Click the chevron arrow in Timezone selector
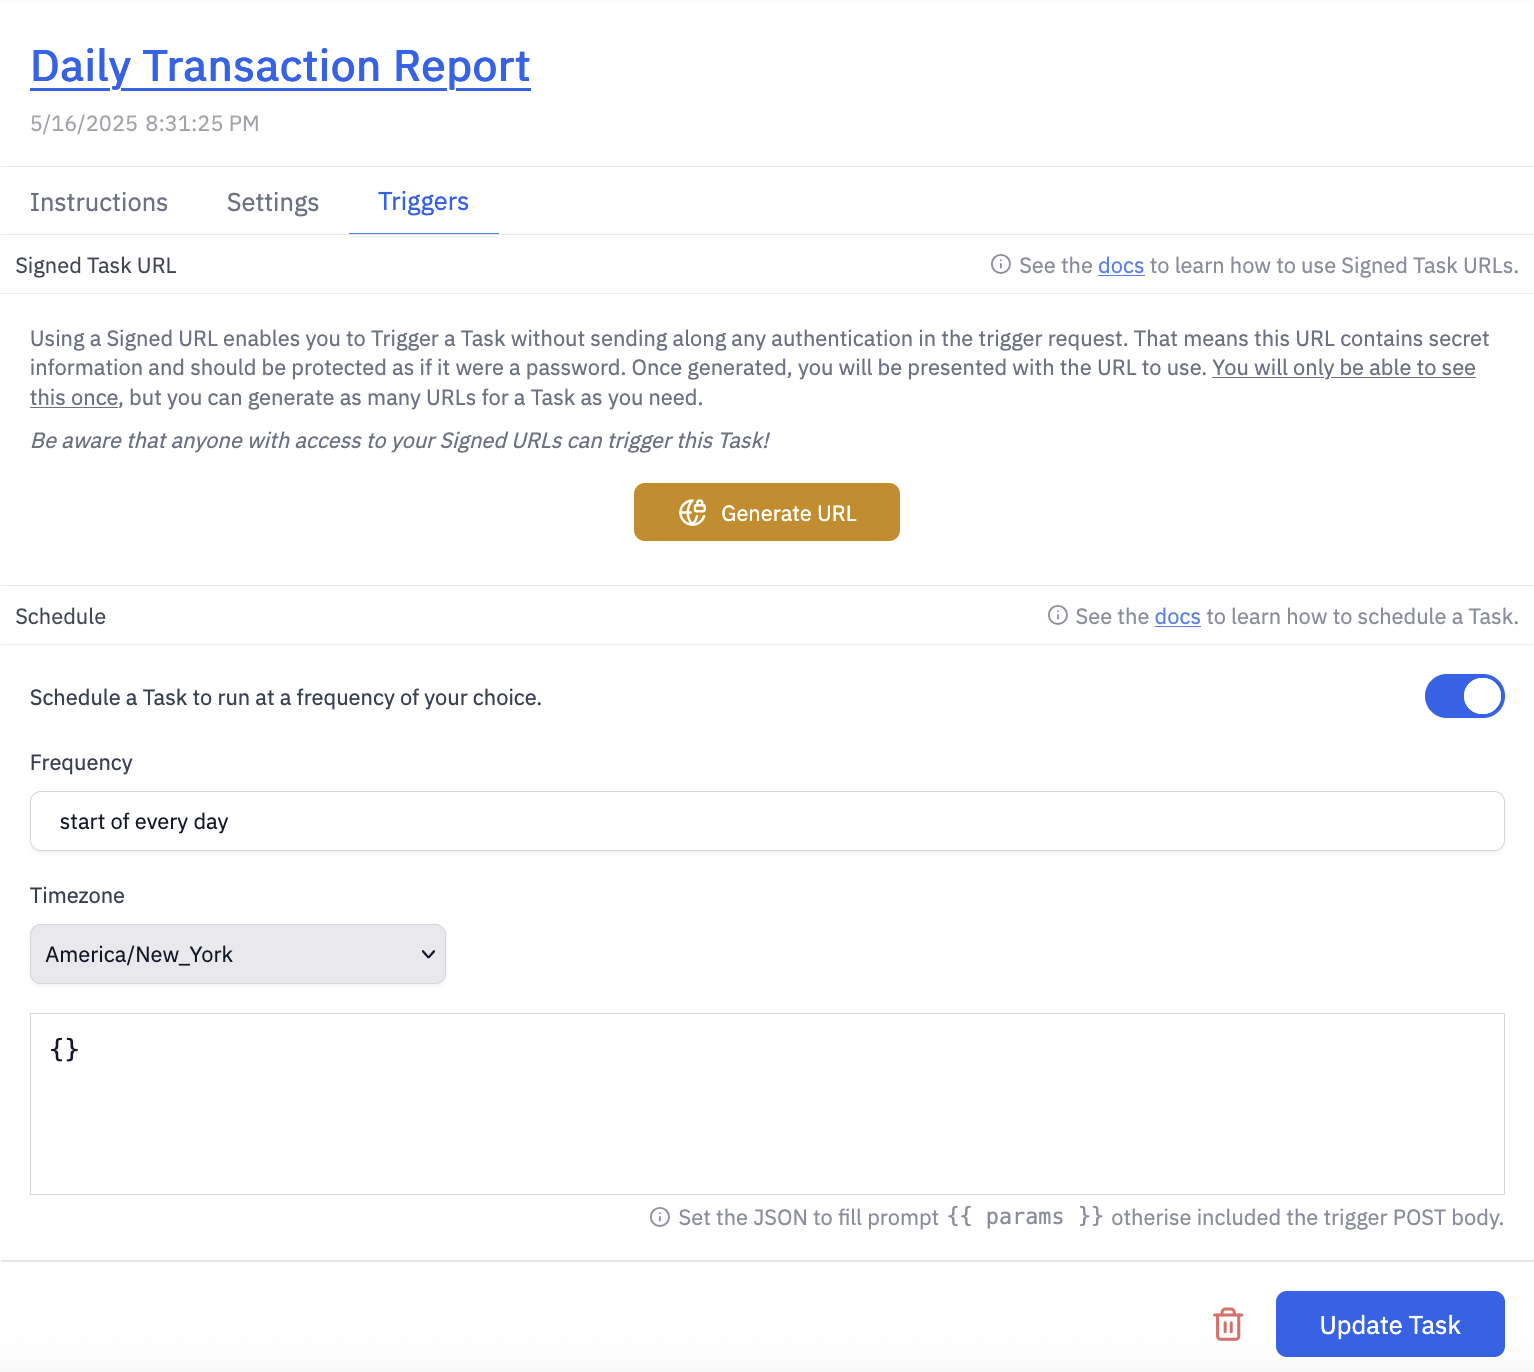 tap(428, 954)
